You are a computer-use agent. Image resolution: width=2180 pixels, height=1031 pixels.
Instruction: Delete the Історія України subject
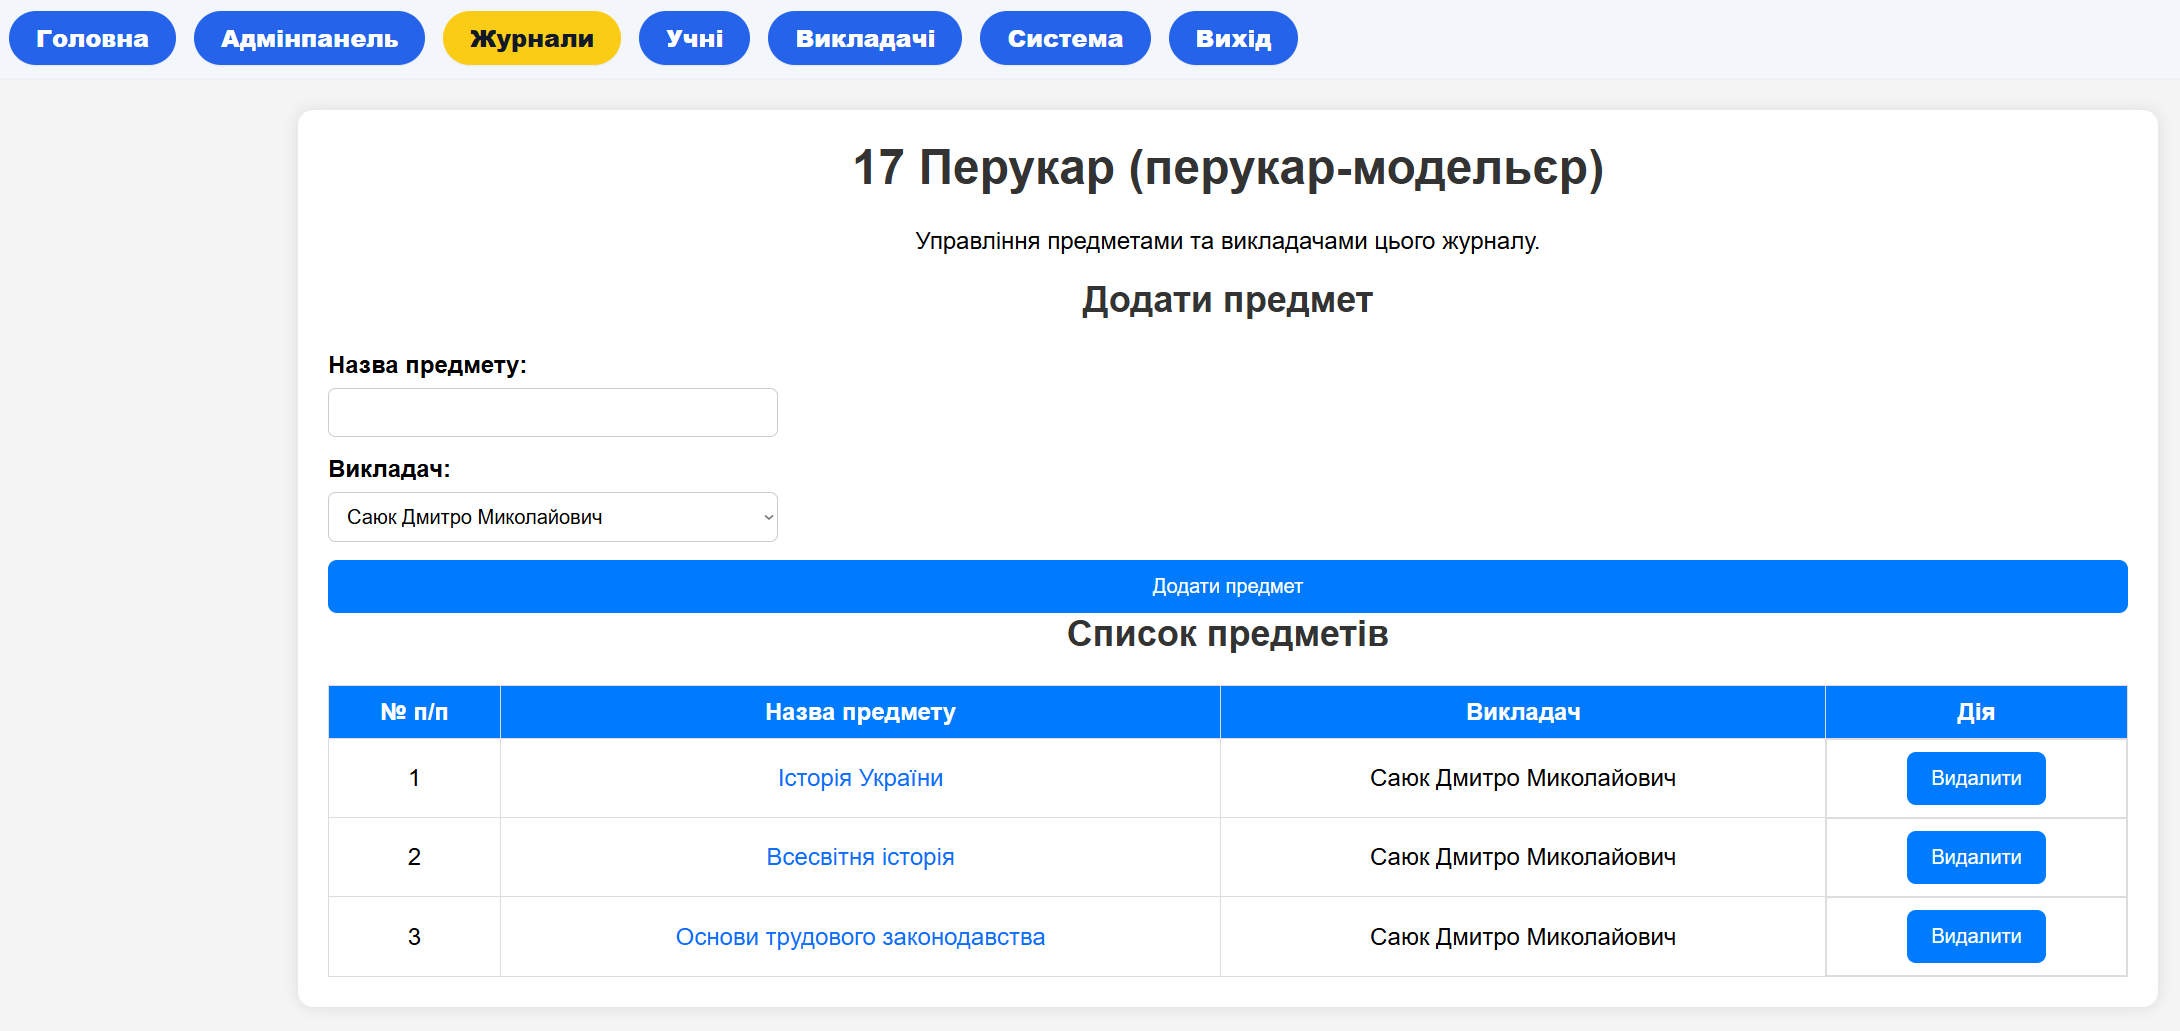[1975, 778]
